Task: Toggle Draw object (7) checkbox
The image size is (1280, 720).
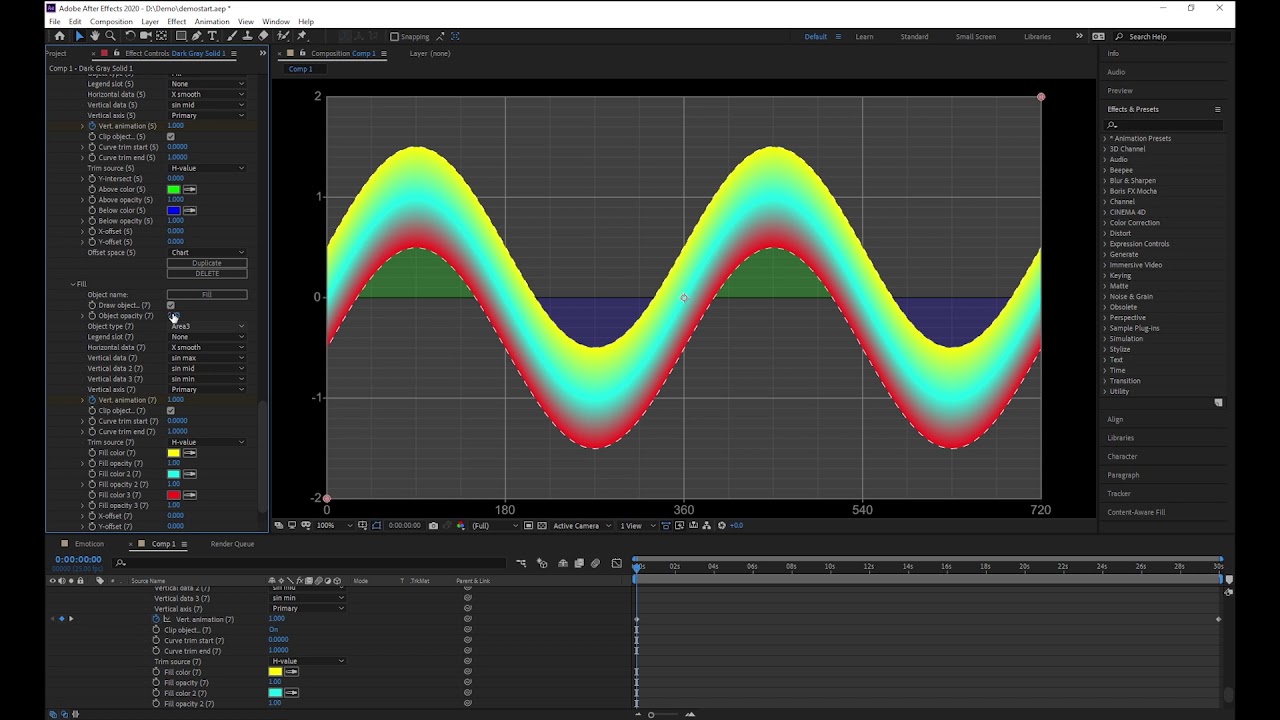Action: tap(171, 305)
